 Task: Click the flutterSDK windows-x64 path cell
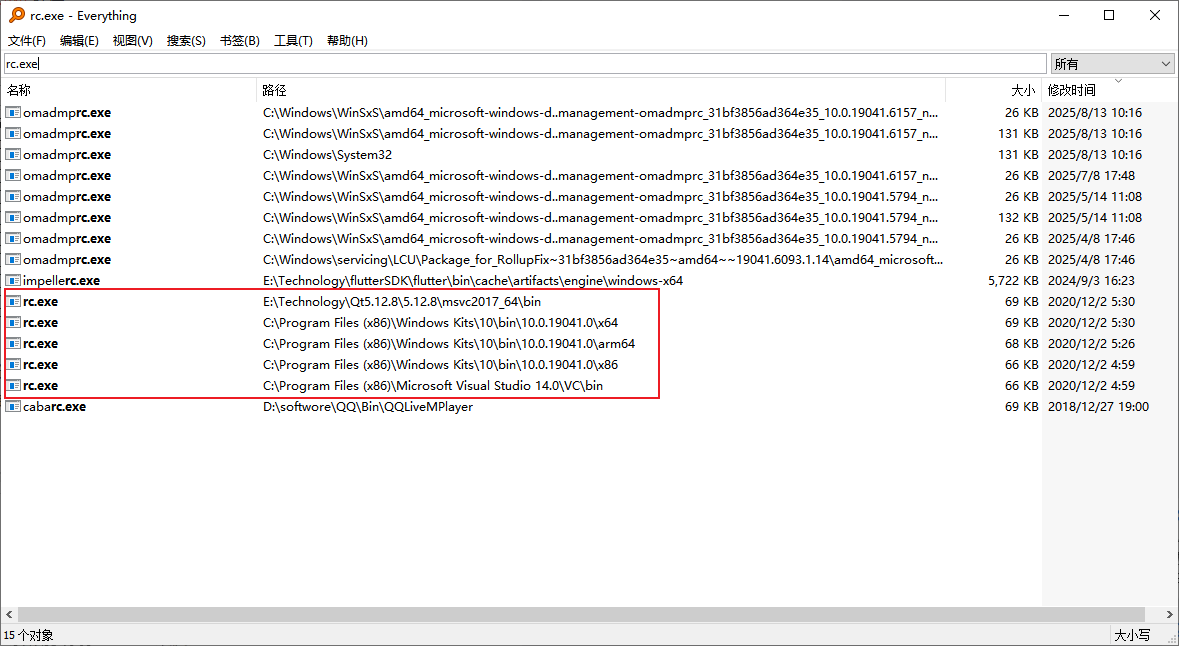pyautogui.click(x=473, y=281)
